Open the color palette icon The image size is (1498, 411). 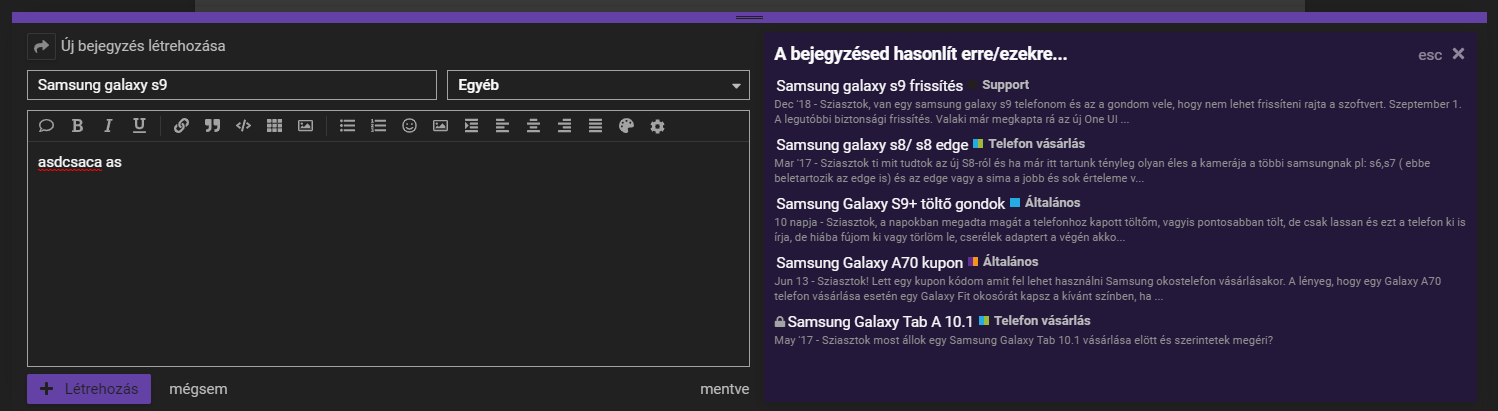coord(626,126)
